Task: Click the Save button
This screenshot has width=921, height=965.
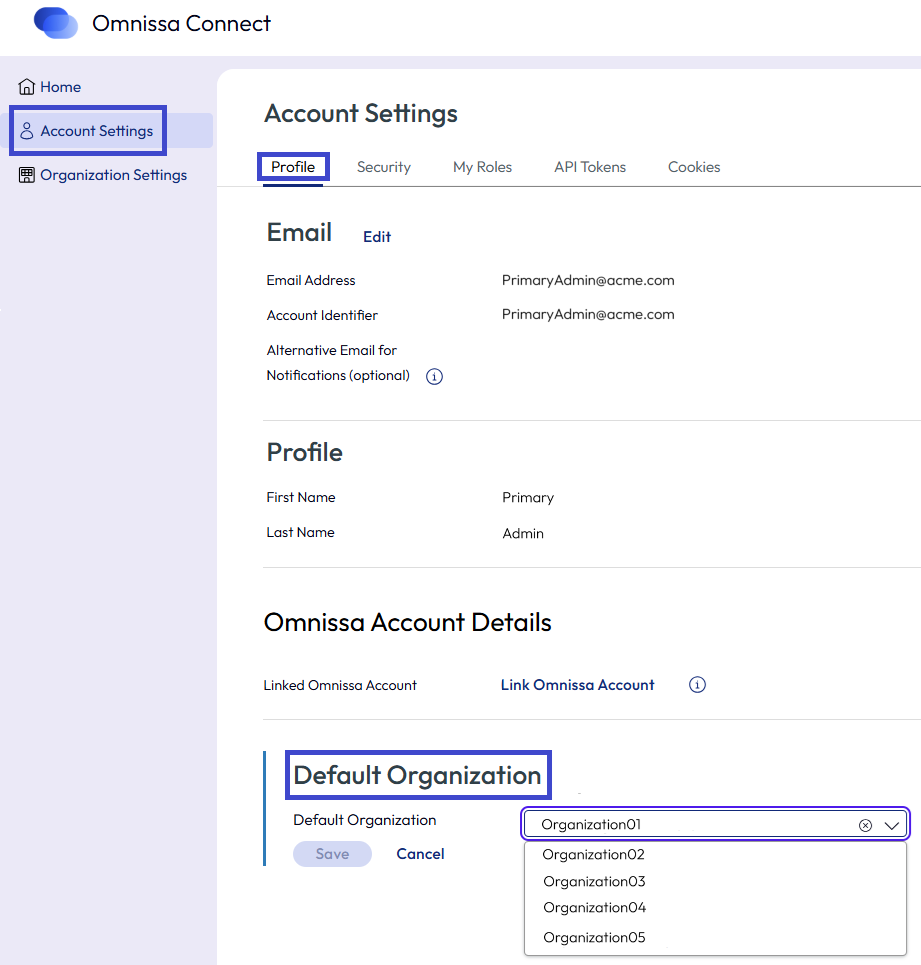Action: (332, 854)
